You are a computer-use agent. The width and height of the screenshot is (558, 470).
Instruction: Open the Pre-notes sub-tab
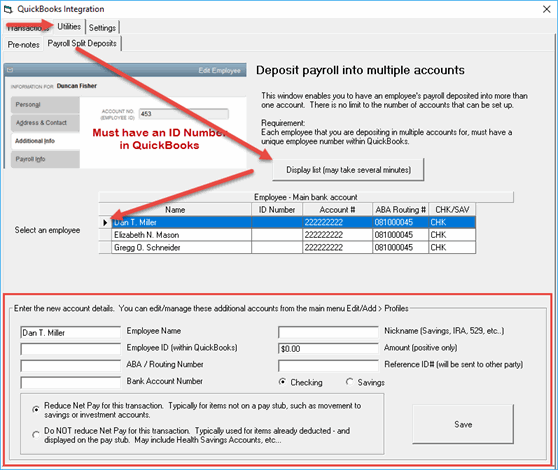click(x=23, y=45)
